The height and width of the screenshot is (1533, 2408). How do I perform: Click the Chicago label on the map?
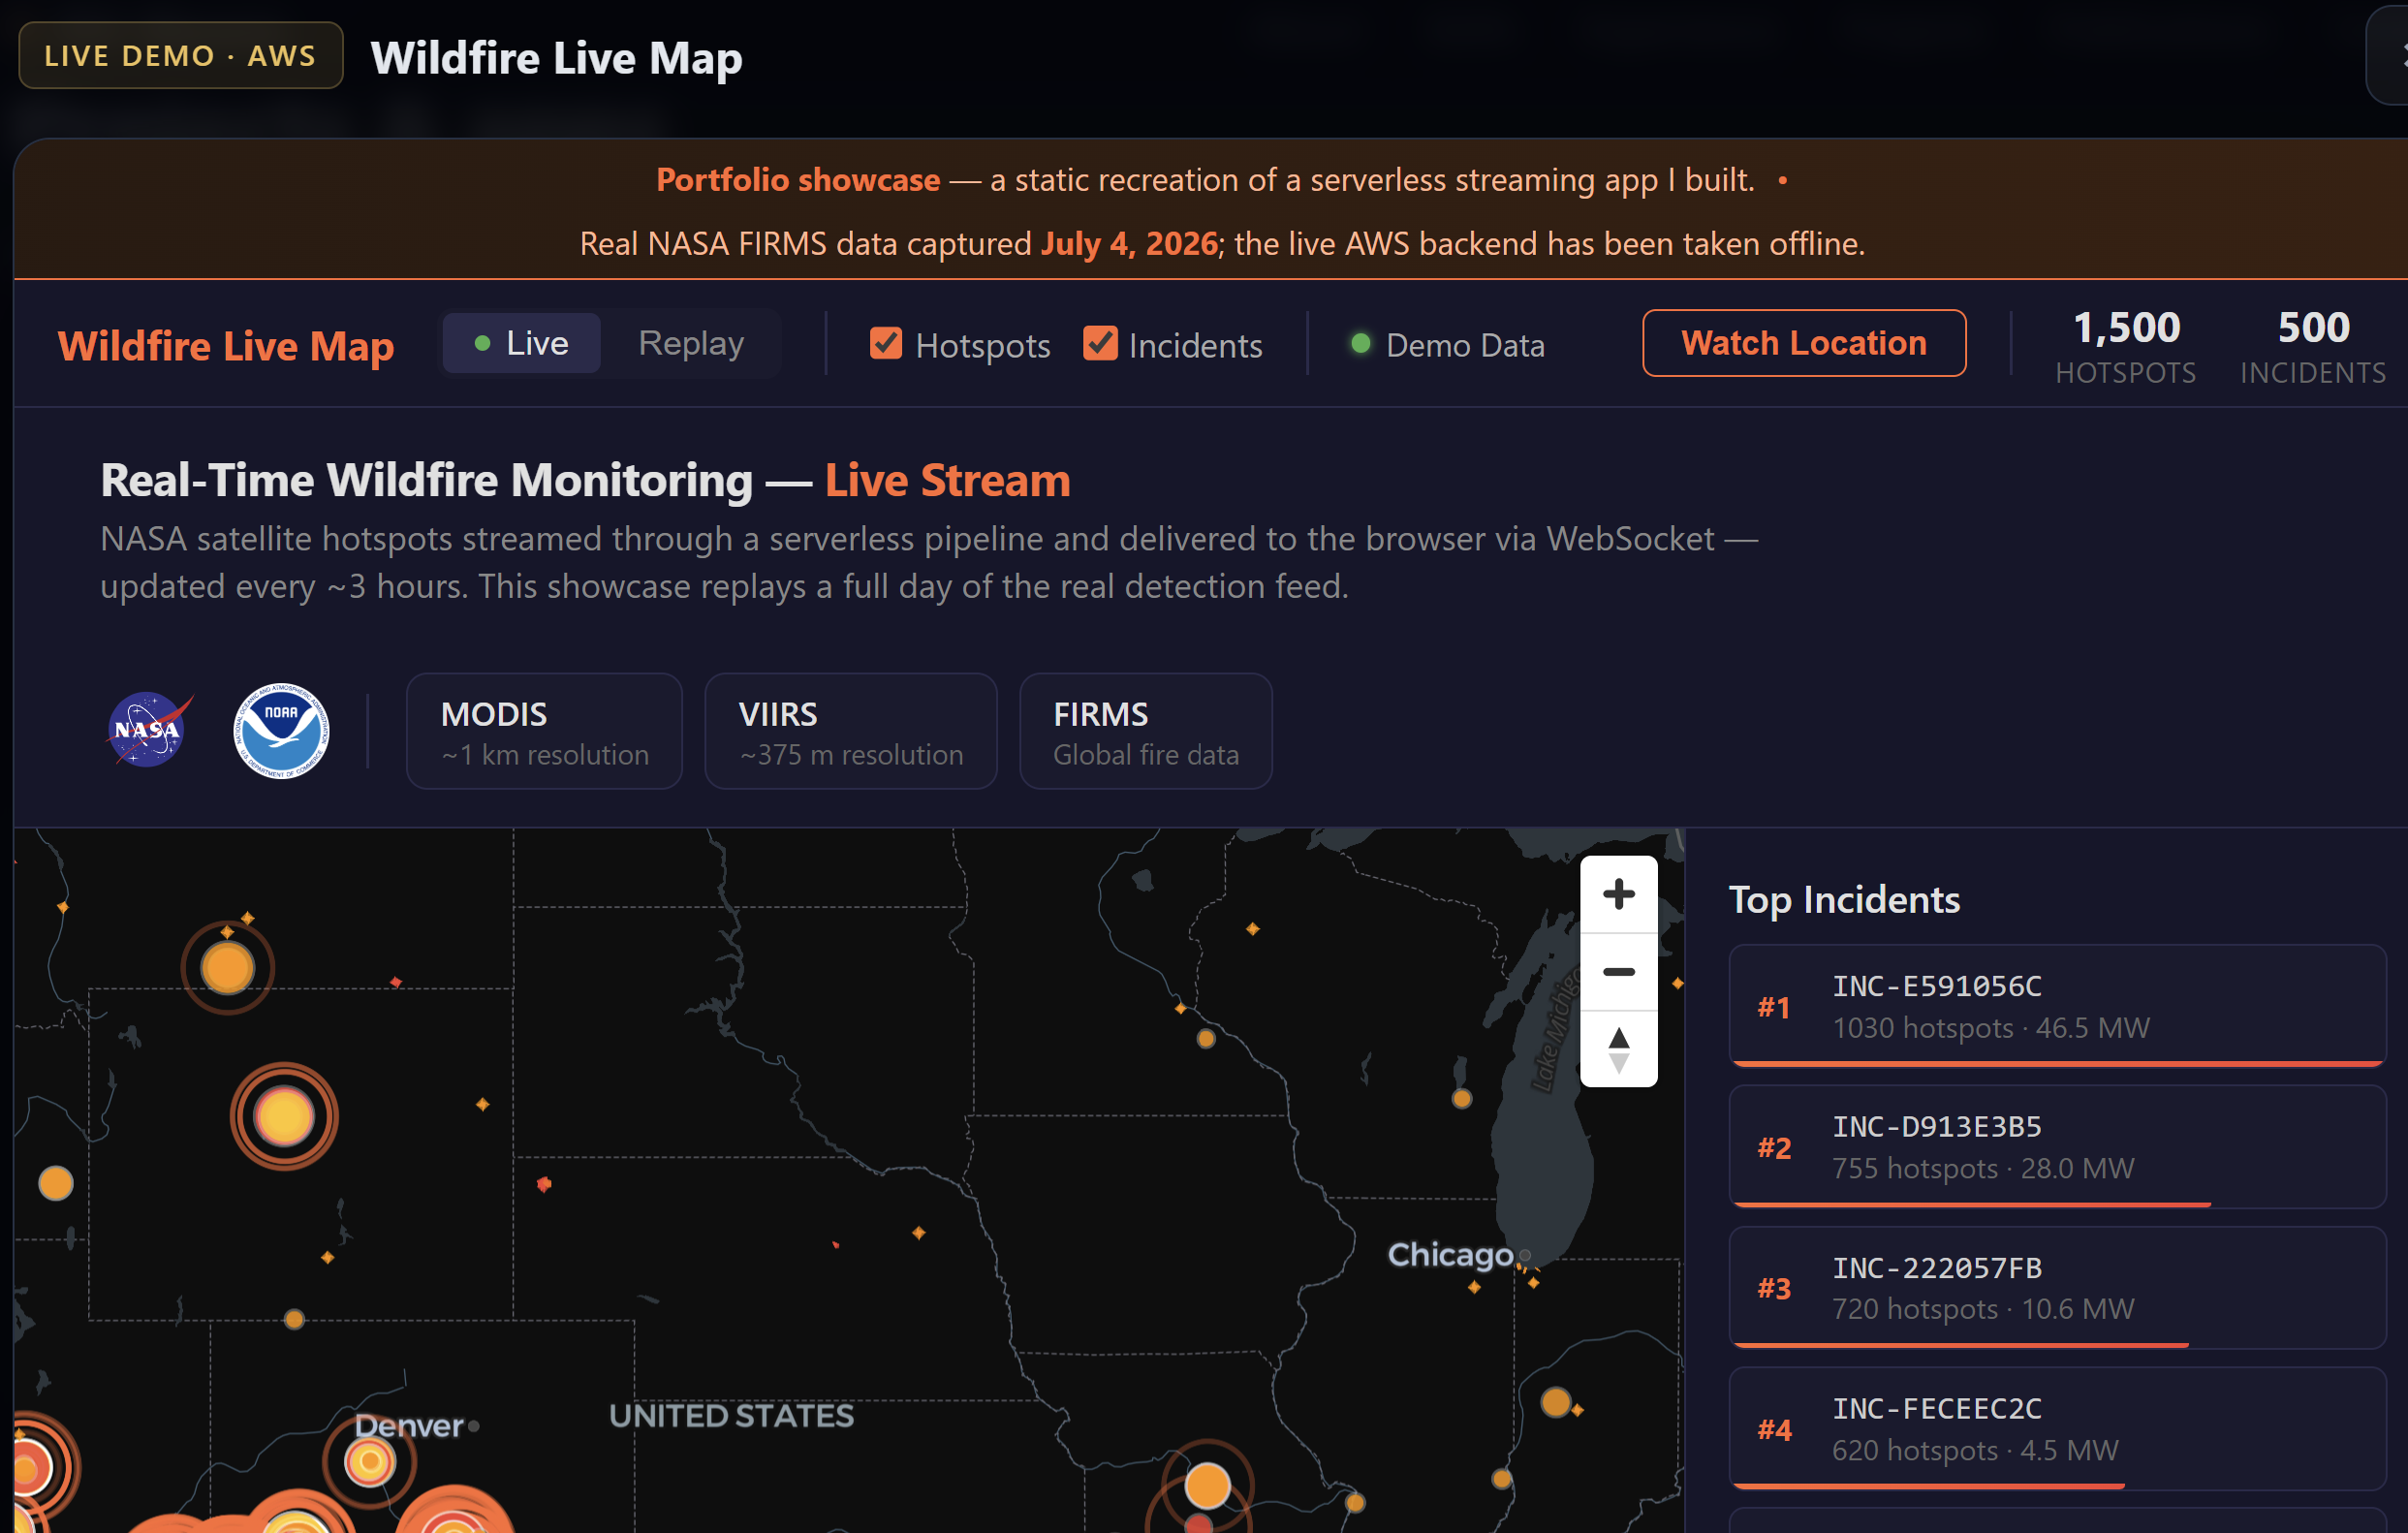coord(1450,1254)
